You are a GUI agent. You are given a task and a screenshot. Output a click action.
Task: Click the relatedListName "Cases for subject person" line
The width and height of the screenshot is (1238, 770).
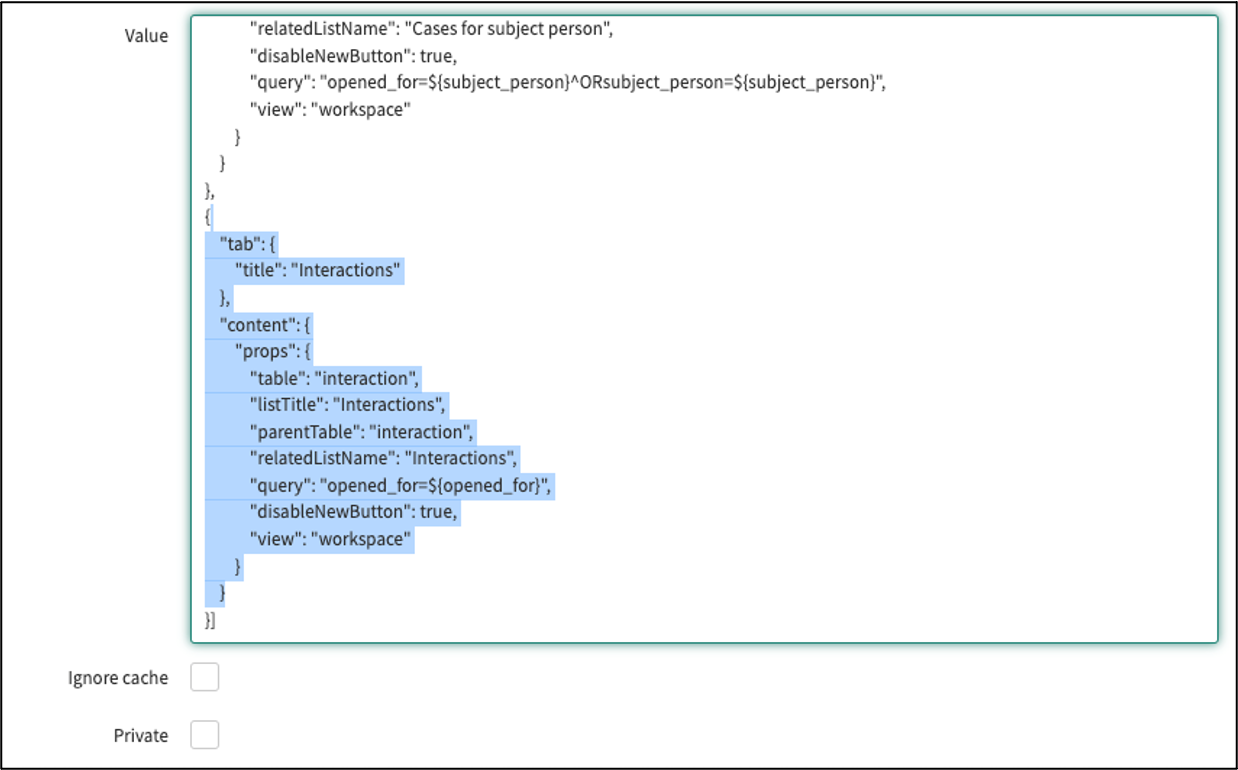pyautogui.click(x=431, y=29)
